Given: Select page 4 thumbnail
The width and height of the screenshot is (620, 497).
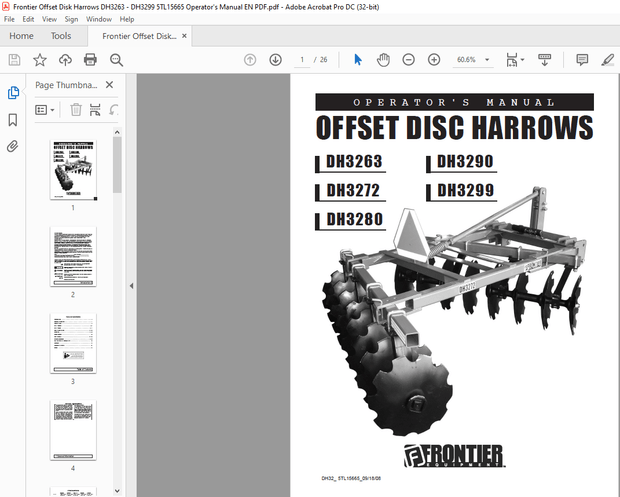Looking at the screenshot, I should (x=73, y=430).
